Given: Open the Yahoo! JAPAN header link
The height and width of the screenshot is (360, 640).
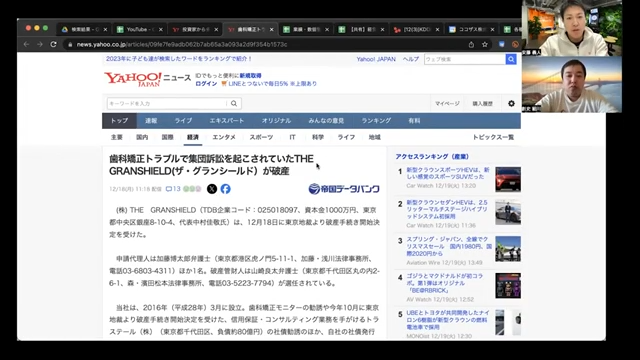Looking at the screenshot, I should [376, 59].
